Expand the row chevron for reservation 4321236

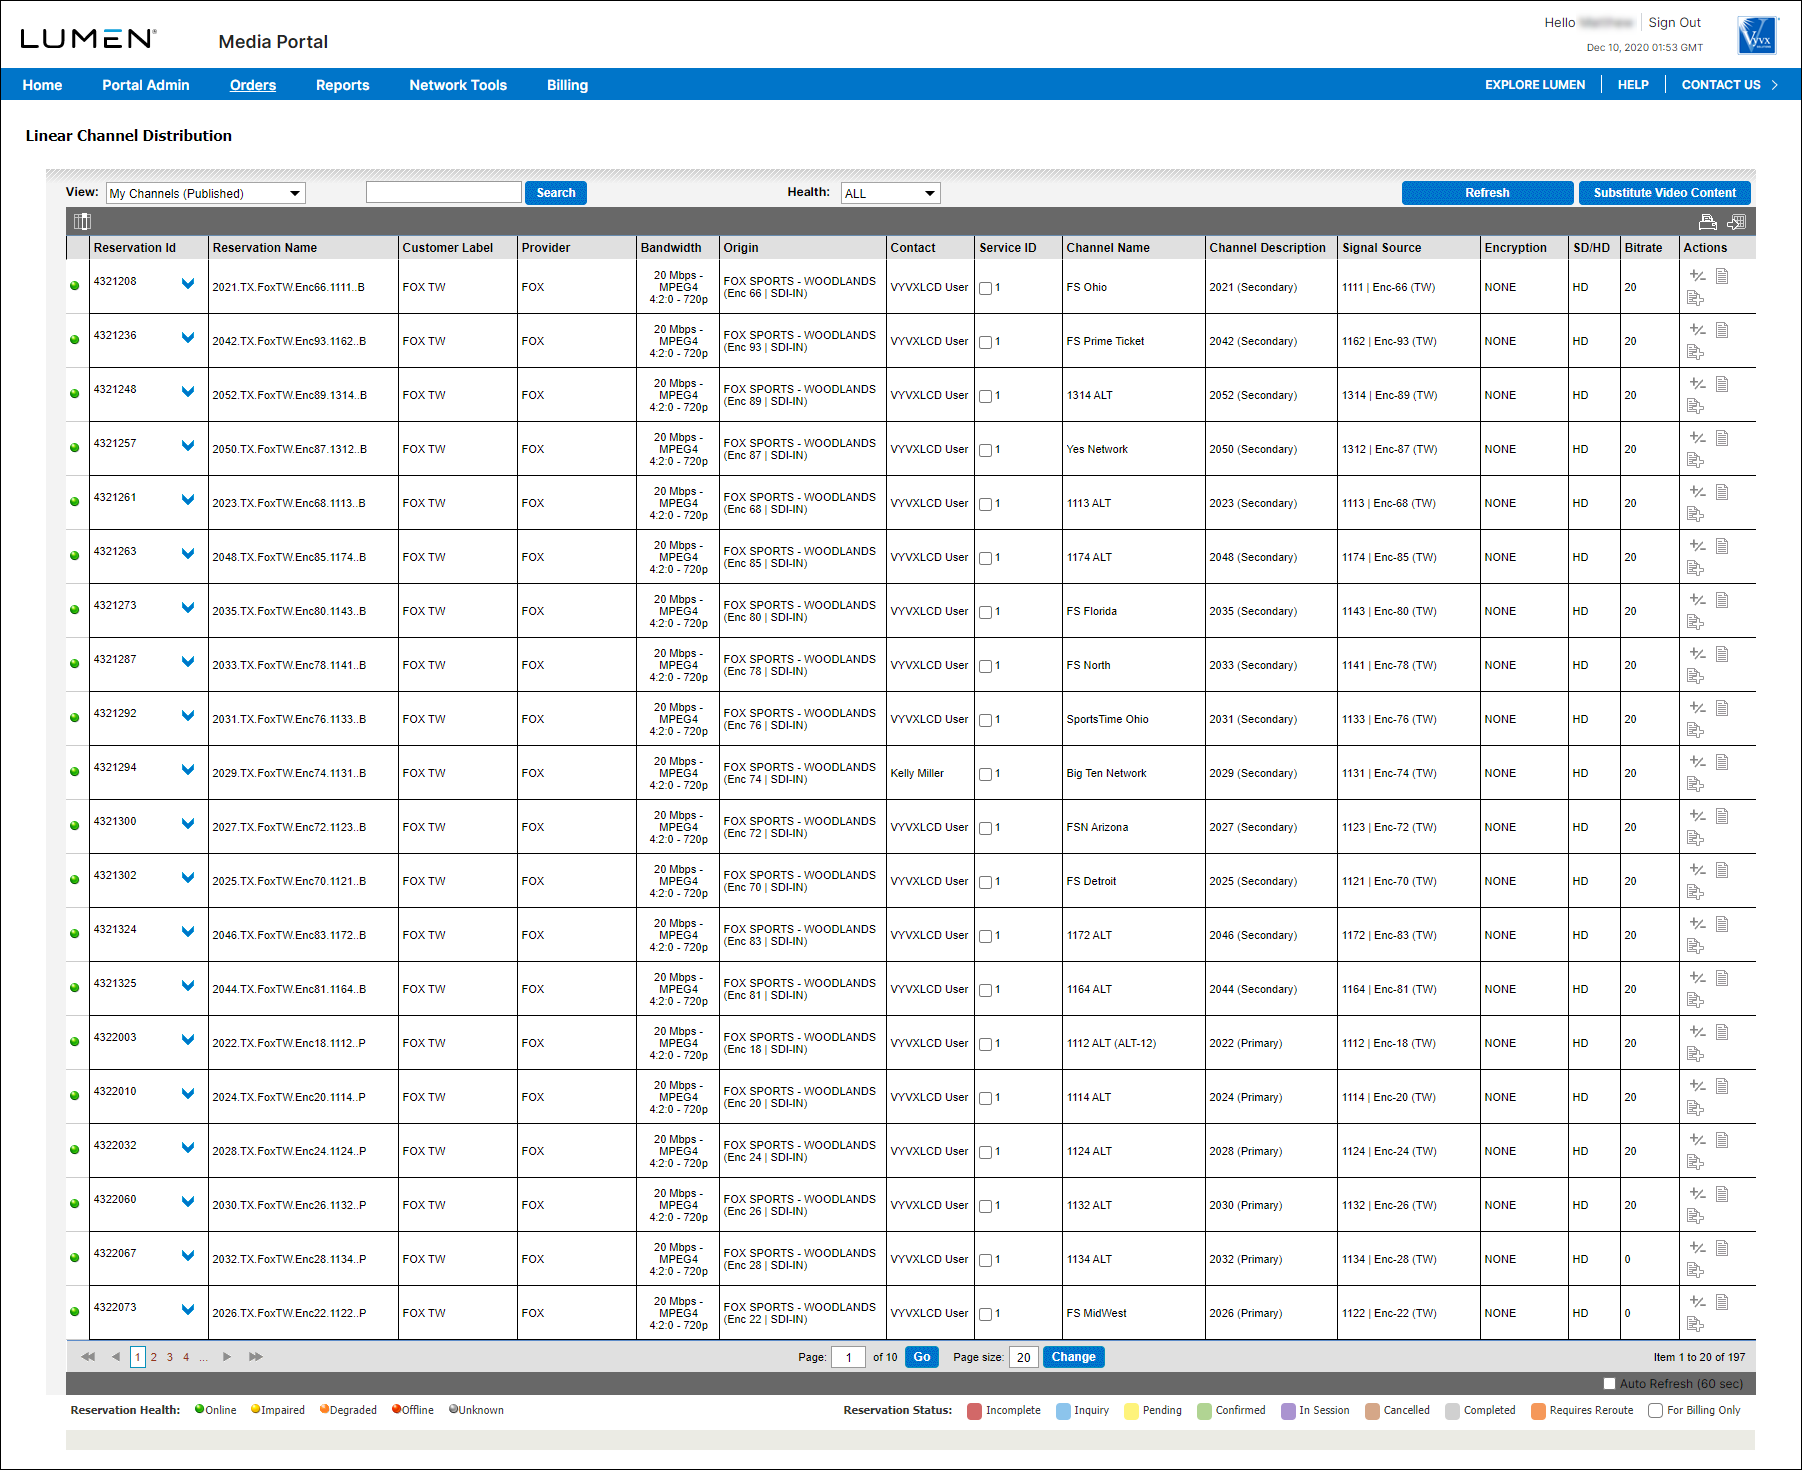188,338
